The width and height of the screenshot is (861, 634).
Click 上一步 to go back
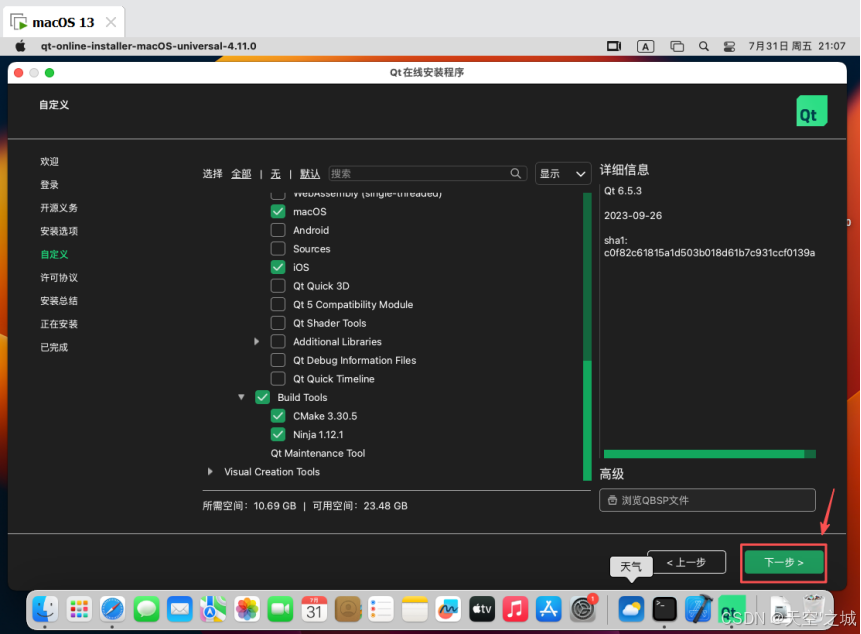pyautogui.click(x=686, y=563)
